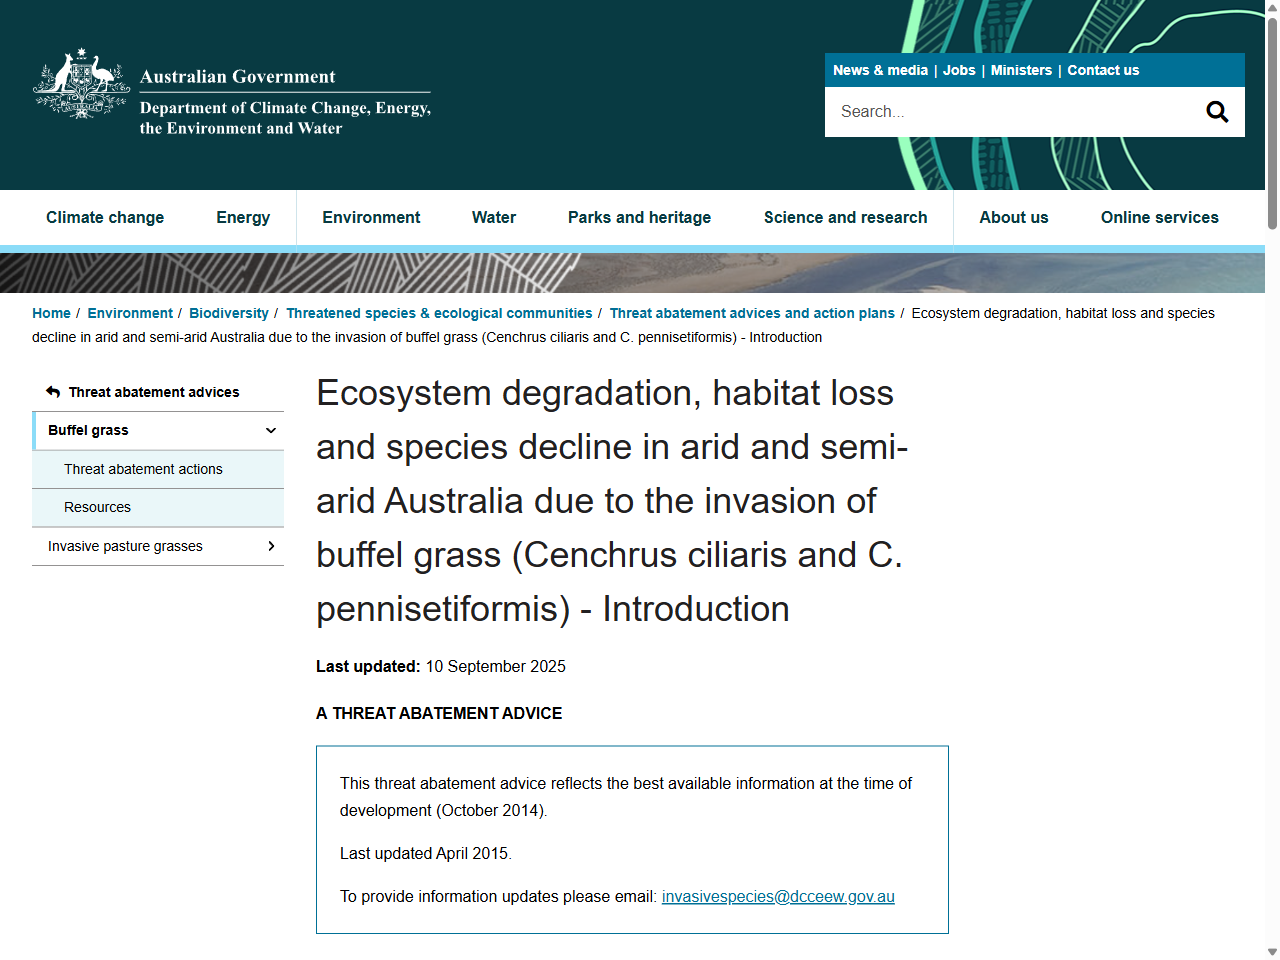The image size is (1280, 960).
Task: Open Environment breadcrumb link
Action: tap(130, 313)
